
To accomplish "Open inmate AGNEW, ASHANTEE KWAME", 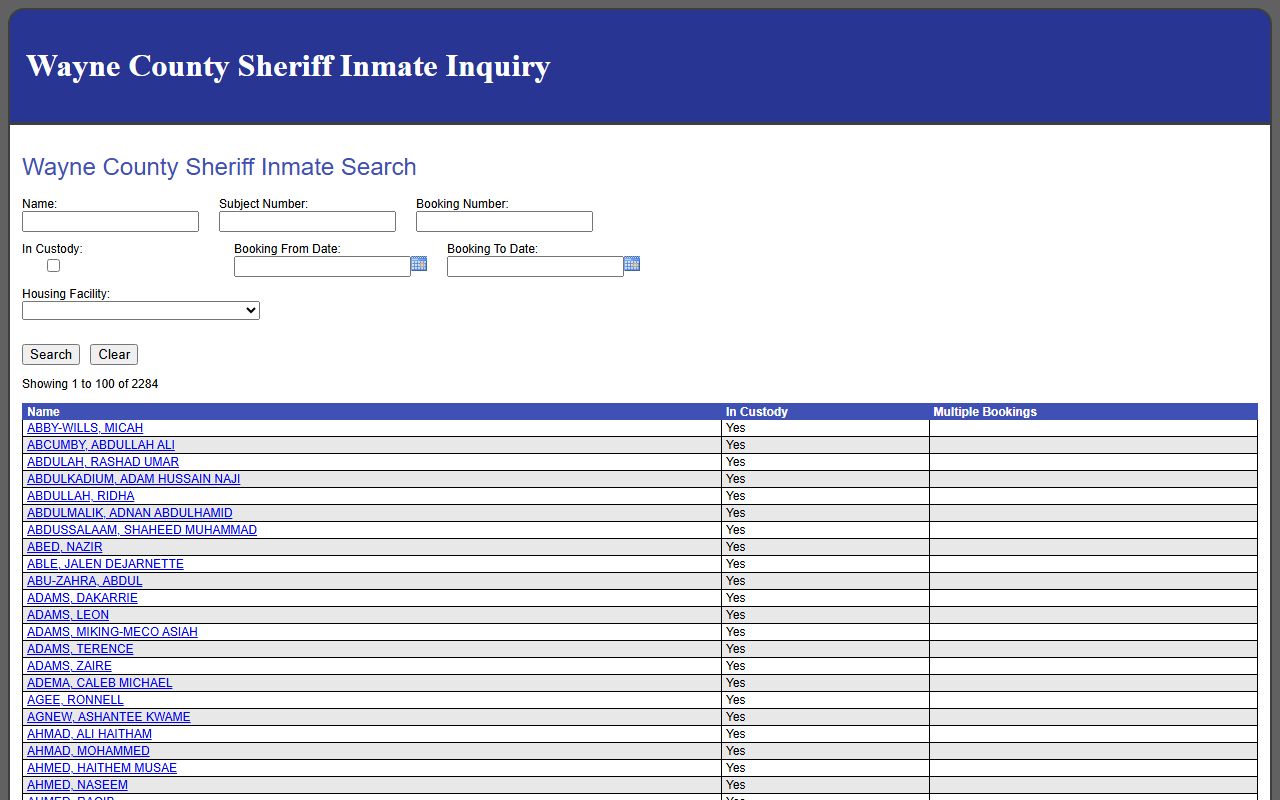I will [x=109, y=717].
